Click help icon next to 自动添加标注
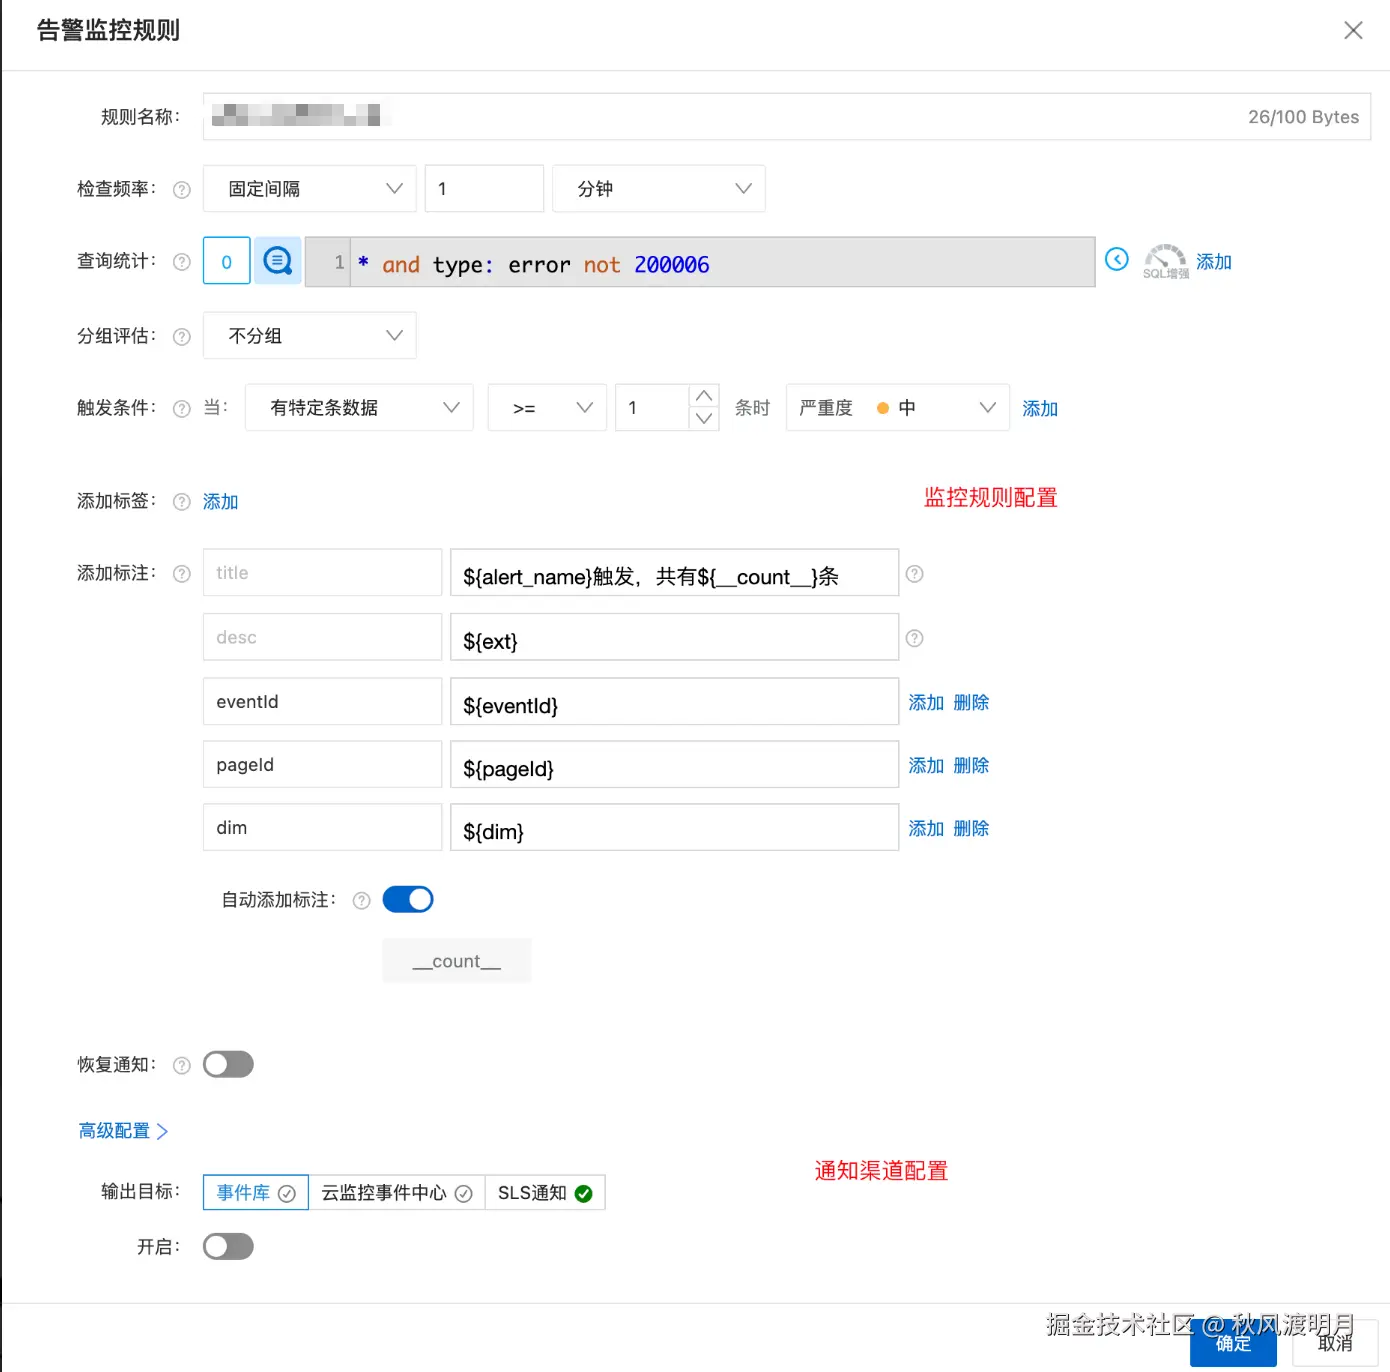 (x=362, y=901)
